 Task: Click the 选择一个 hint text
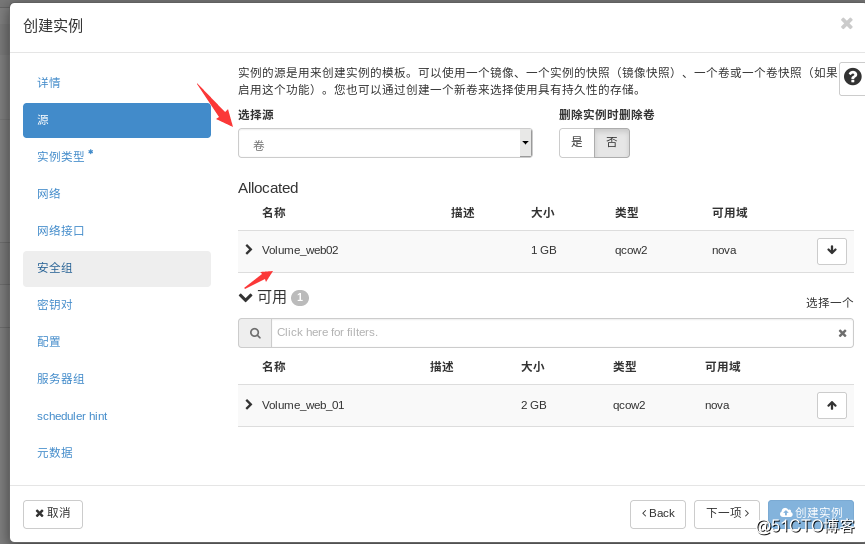coord(829,303)
